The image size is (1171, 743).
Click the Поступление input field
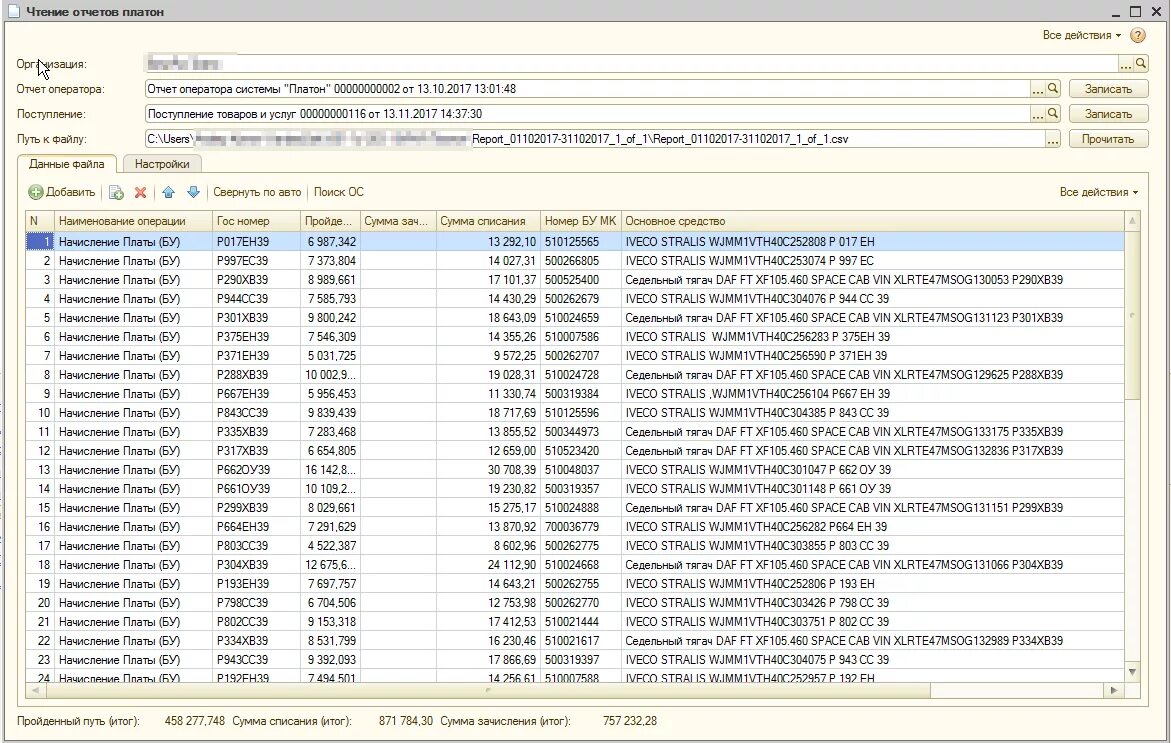coord(587,114)
